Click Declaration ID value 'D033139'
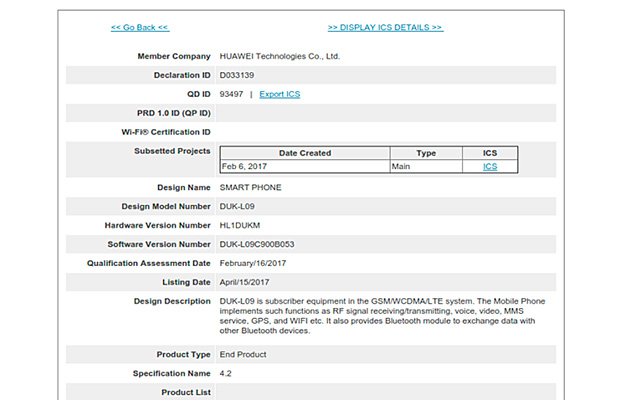The image size is (620, 400). click(x=237, y=75)
